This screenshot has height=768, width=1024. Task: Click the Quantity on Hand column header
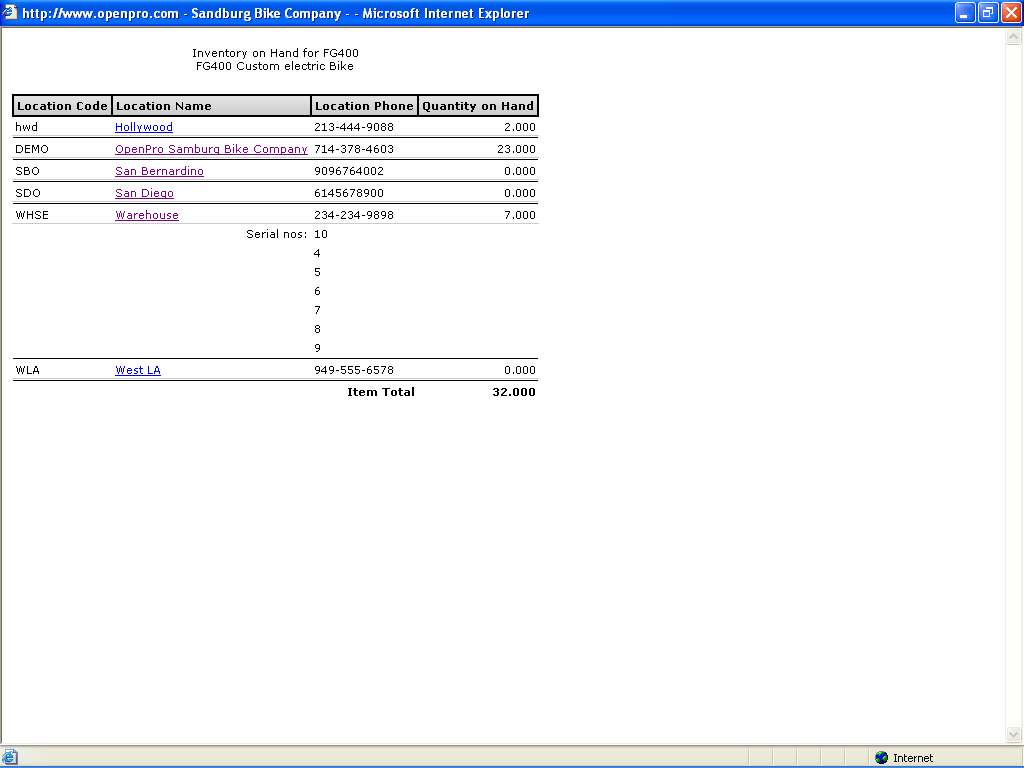coord(478,106)
